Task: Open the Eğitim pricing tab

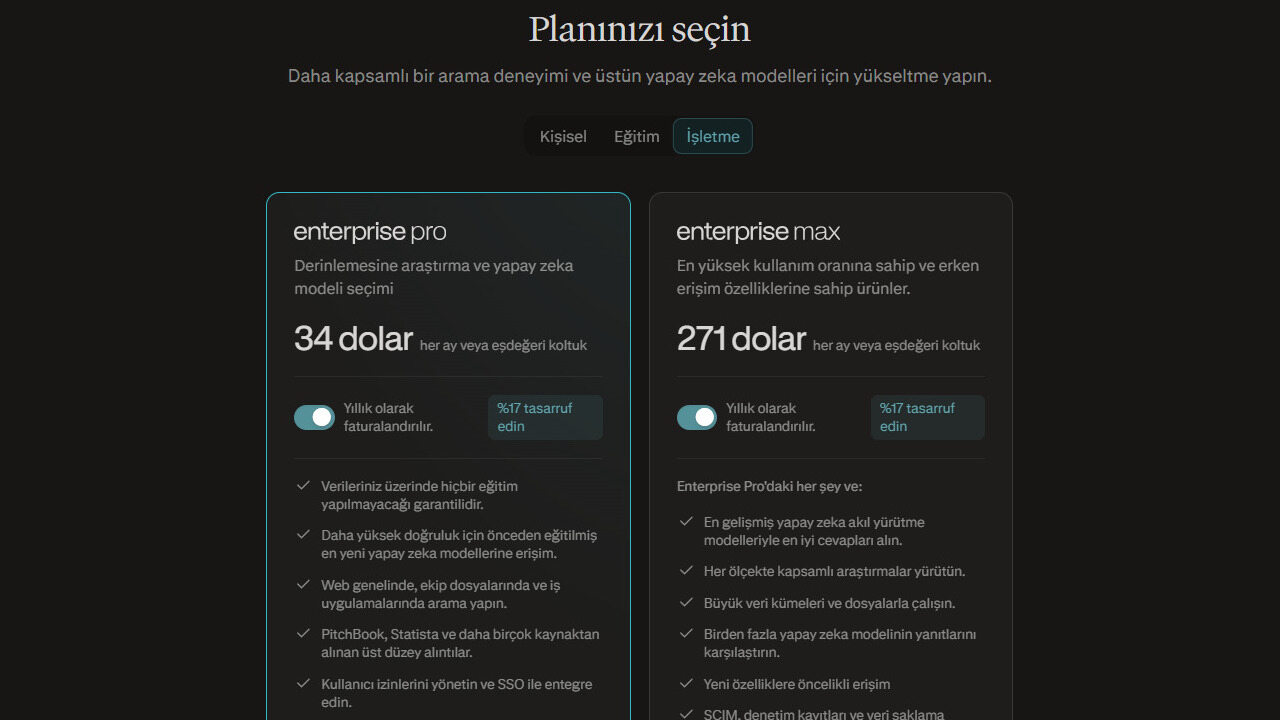Action: (637, 136)
